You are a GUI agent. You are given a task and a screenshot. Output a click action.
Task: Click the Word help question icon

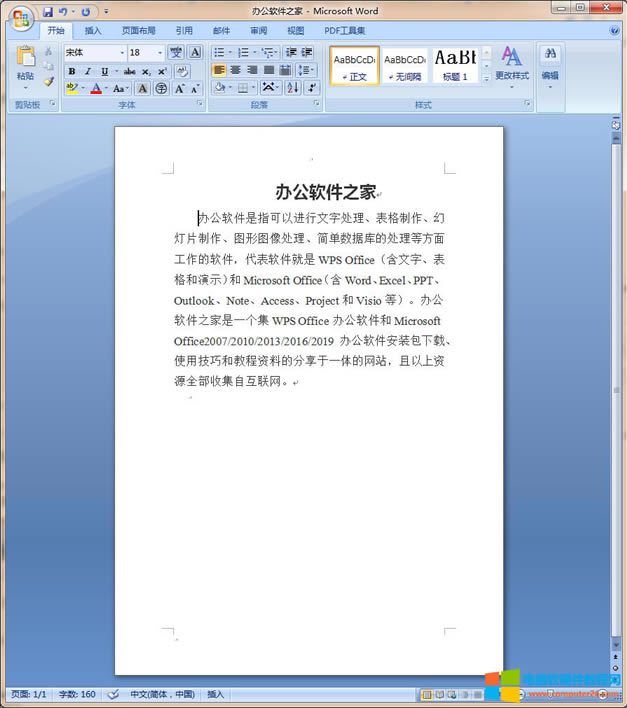click(614, 31)
